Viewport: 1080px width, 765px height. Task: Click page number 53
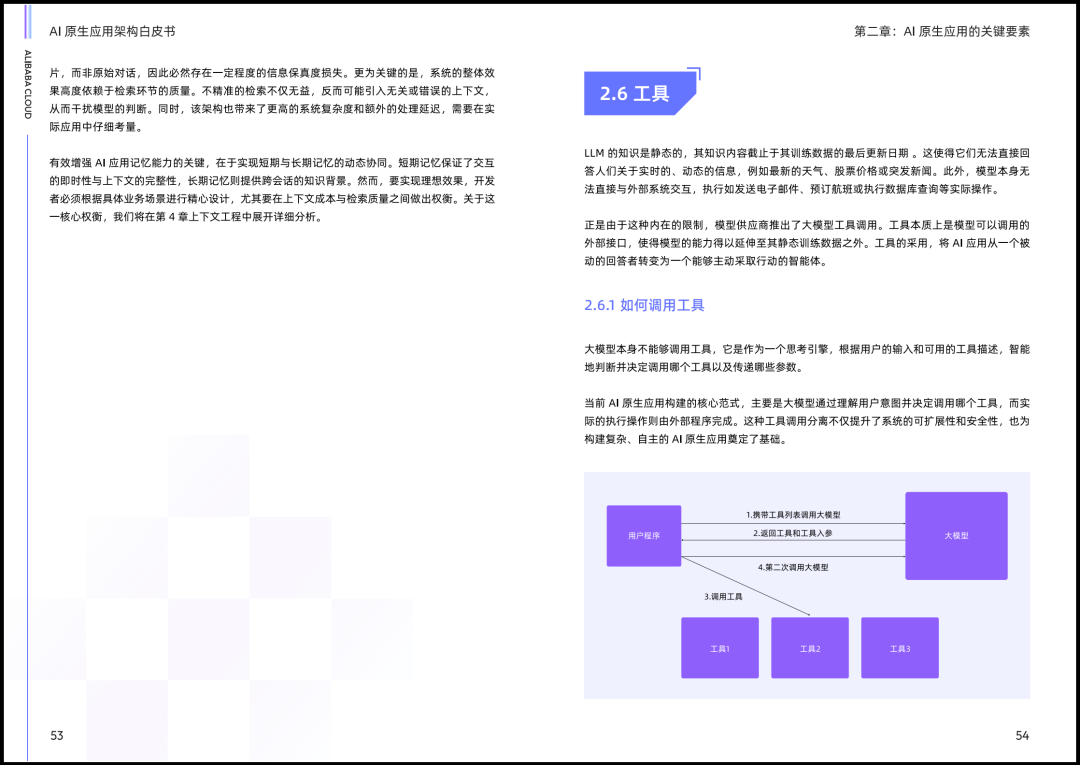tap(56, 735)
